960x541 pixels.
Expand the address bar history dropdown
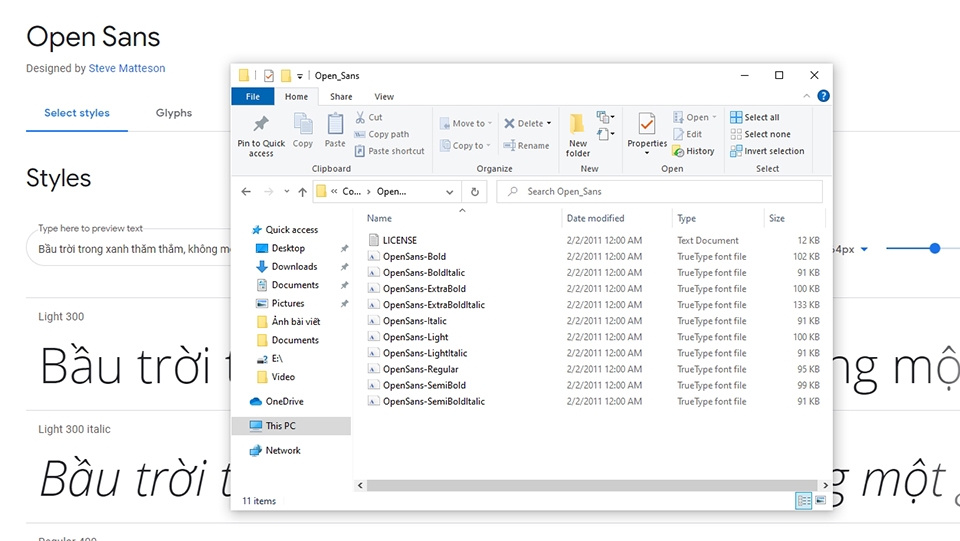[449, 192]
